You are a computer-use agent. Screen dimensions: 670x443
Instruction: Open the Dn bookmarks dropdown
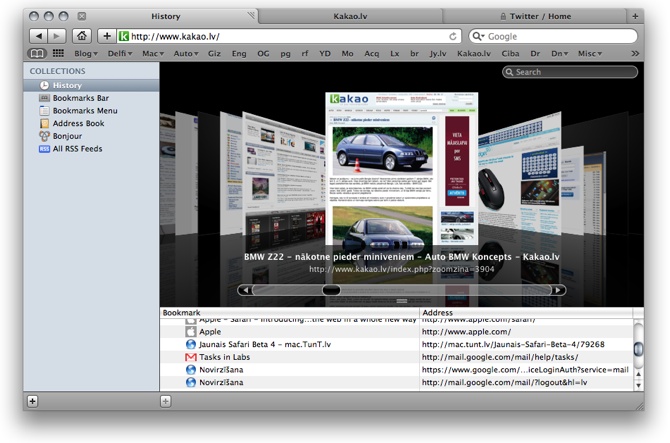(x=559, y=53)
